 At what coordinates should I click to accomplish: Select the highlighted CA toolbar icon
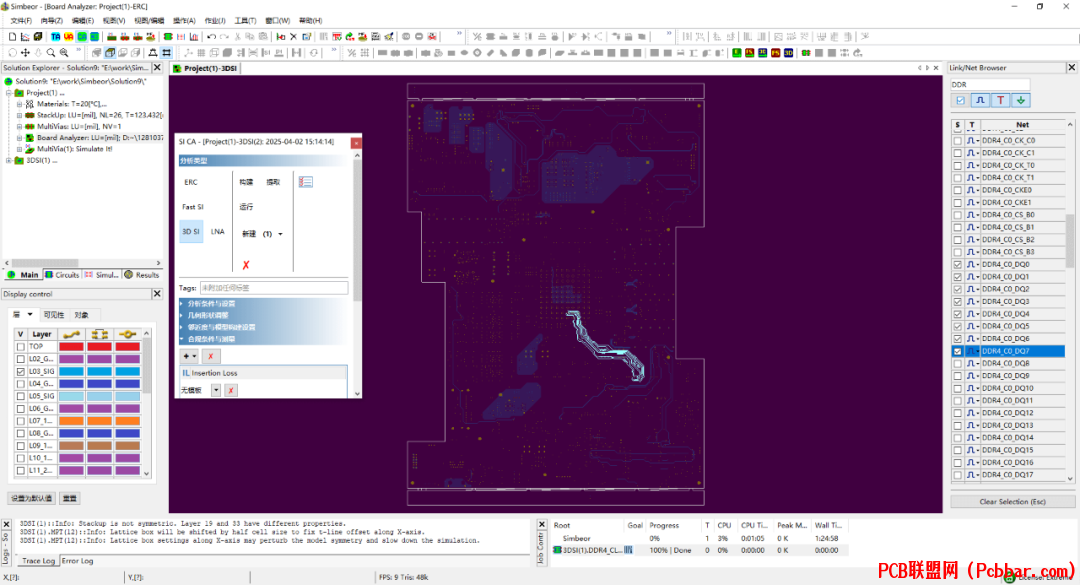(x=82, y=37)
